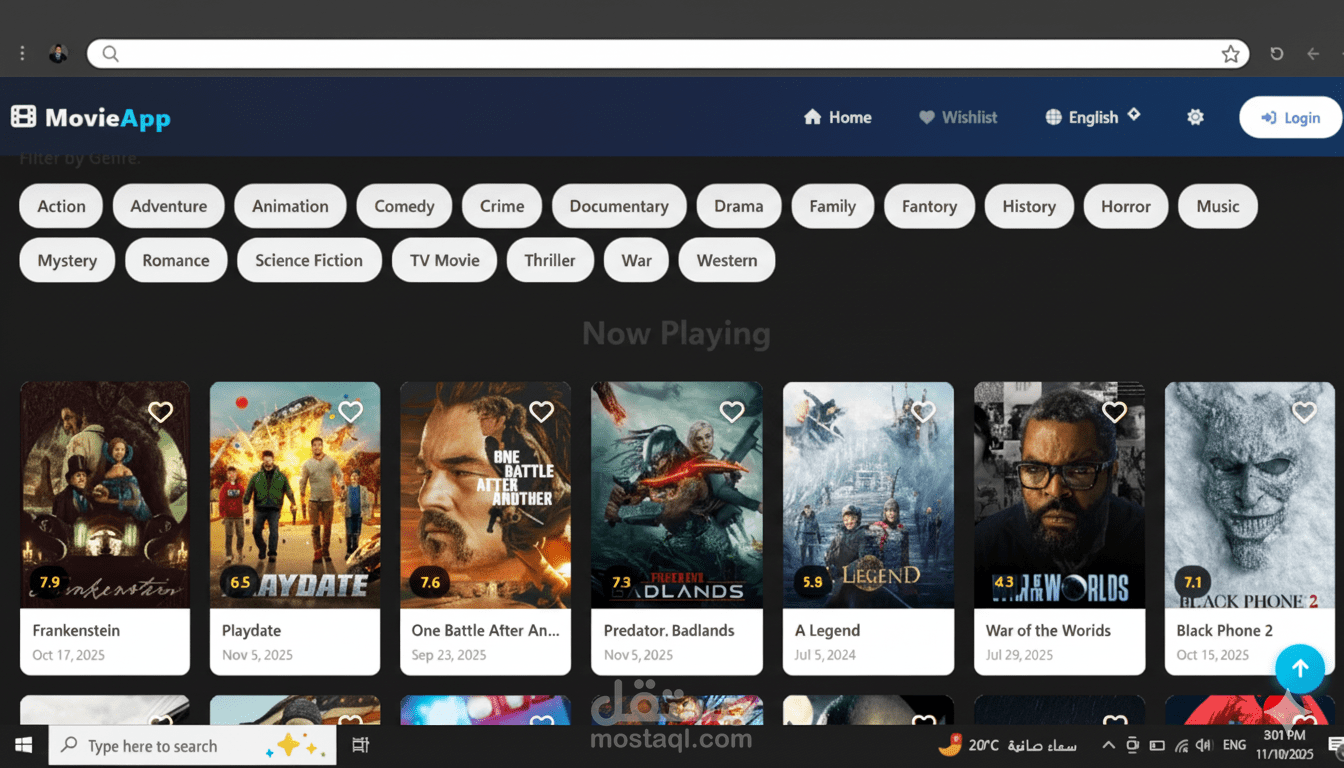The height and width of the screenshot is (768, 1344).
Task: Click the scroll-to-top arrow icon
Action: (x=1300, y=668)
